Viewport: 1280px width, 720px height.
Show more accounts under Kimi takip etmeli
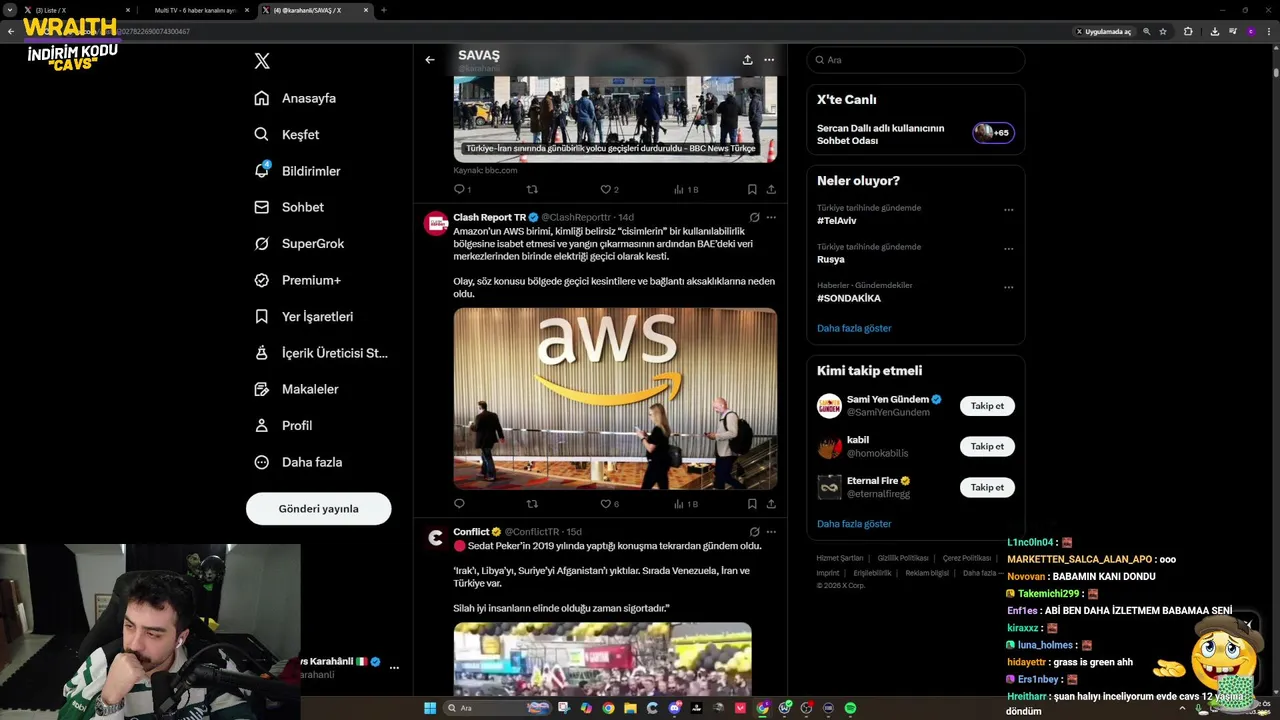coord(854,524)
